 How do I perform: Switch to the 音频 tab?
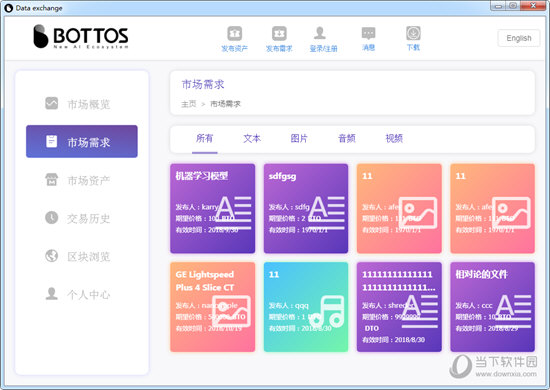coord(347,138)
